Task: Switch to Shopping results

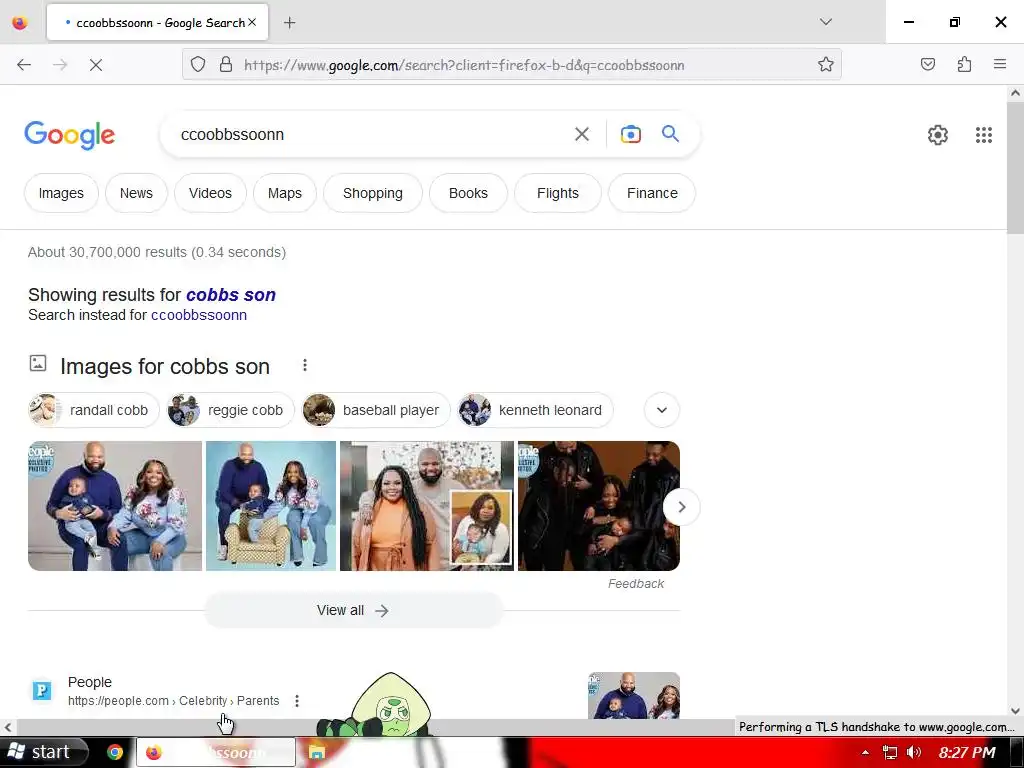Action: (373, 193)
